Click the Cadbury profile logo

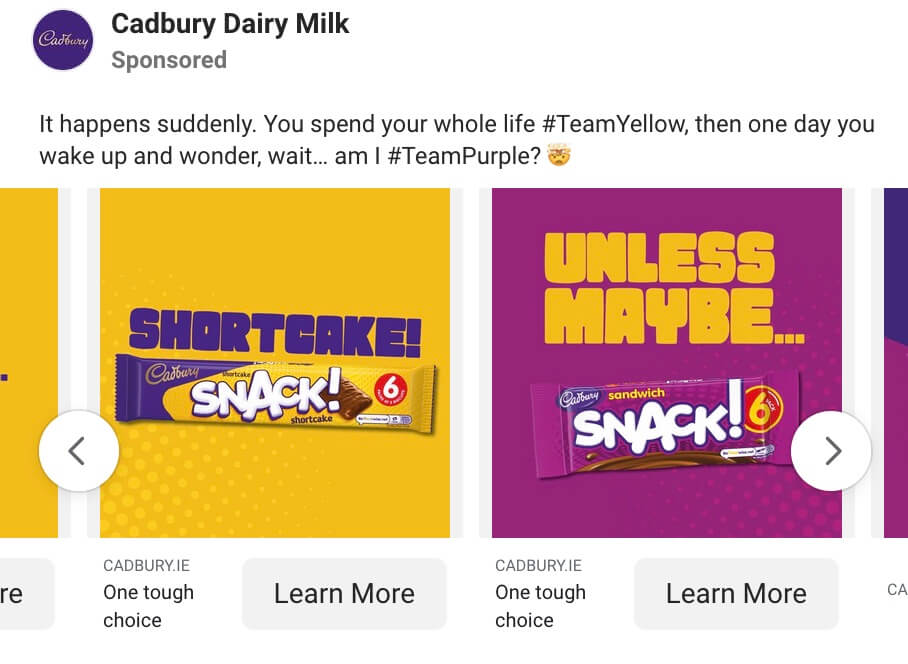63,40
